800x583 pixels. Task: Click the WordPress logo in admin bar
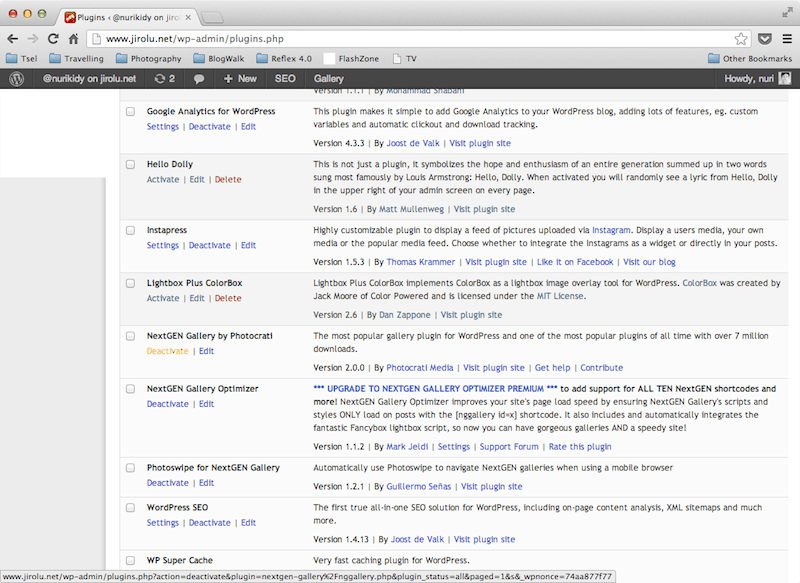pyautogui.click(x=16, y=78)
